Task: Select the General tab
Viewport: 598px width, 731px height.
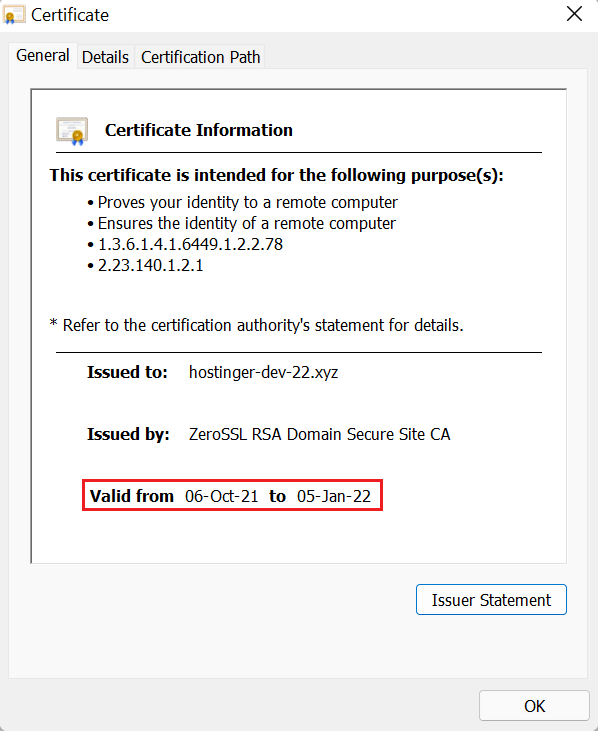Action: click(x=42, y=55)
